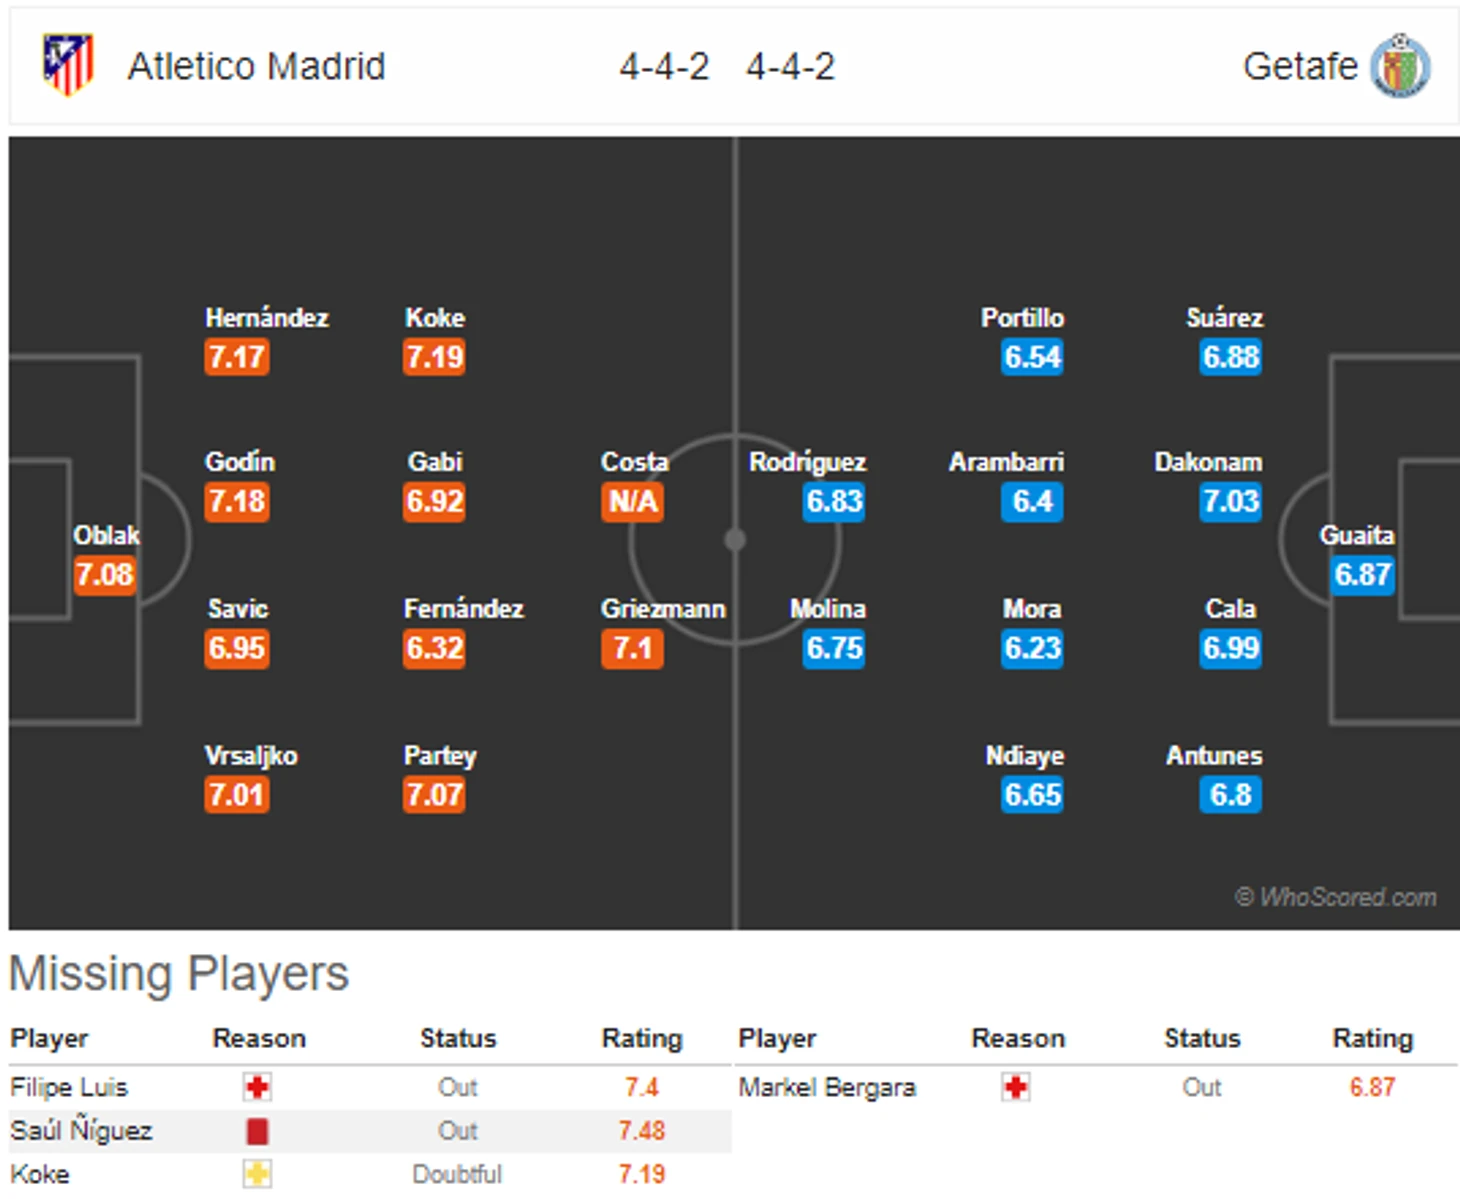Screen dimensions: 1460x1199
Task: Click the left Rating column header
Action: coord(642,1039)
